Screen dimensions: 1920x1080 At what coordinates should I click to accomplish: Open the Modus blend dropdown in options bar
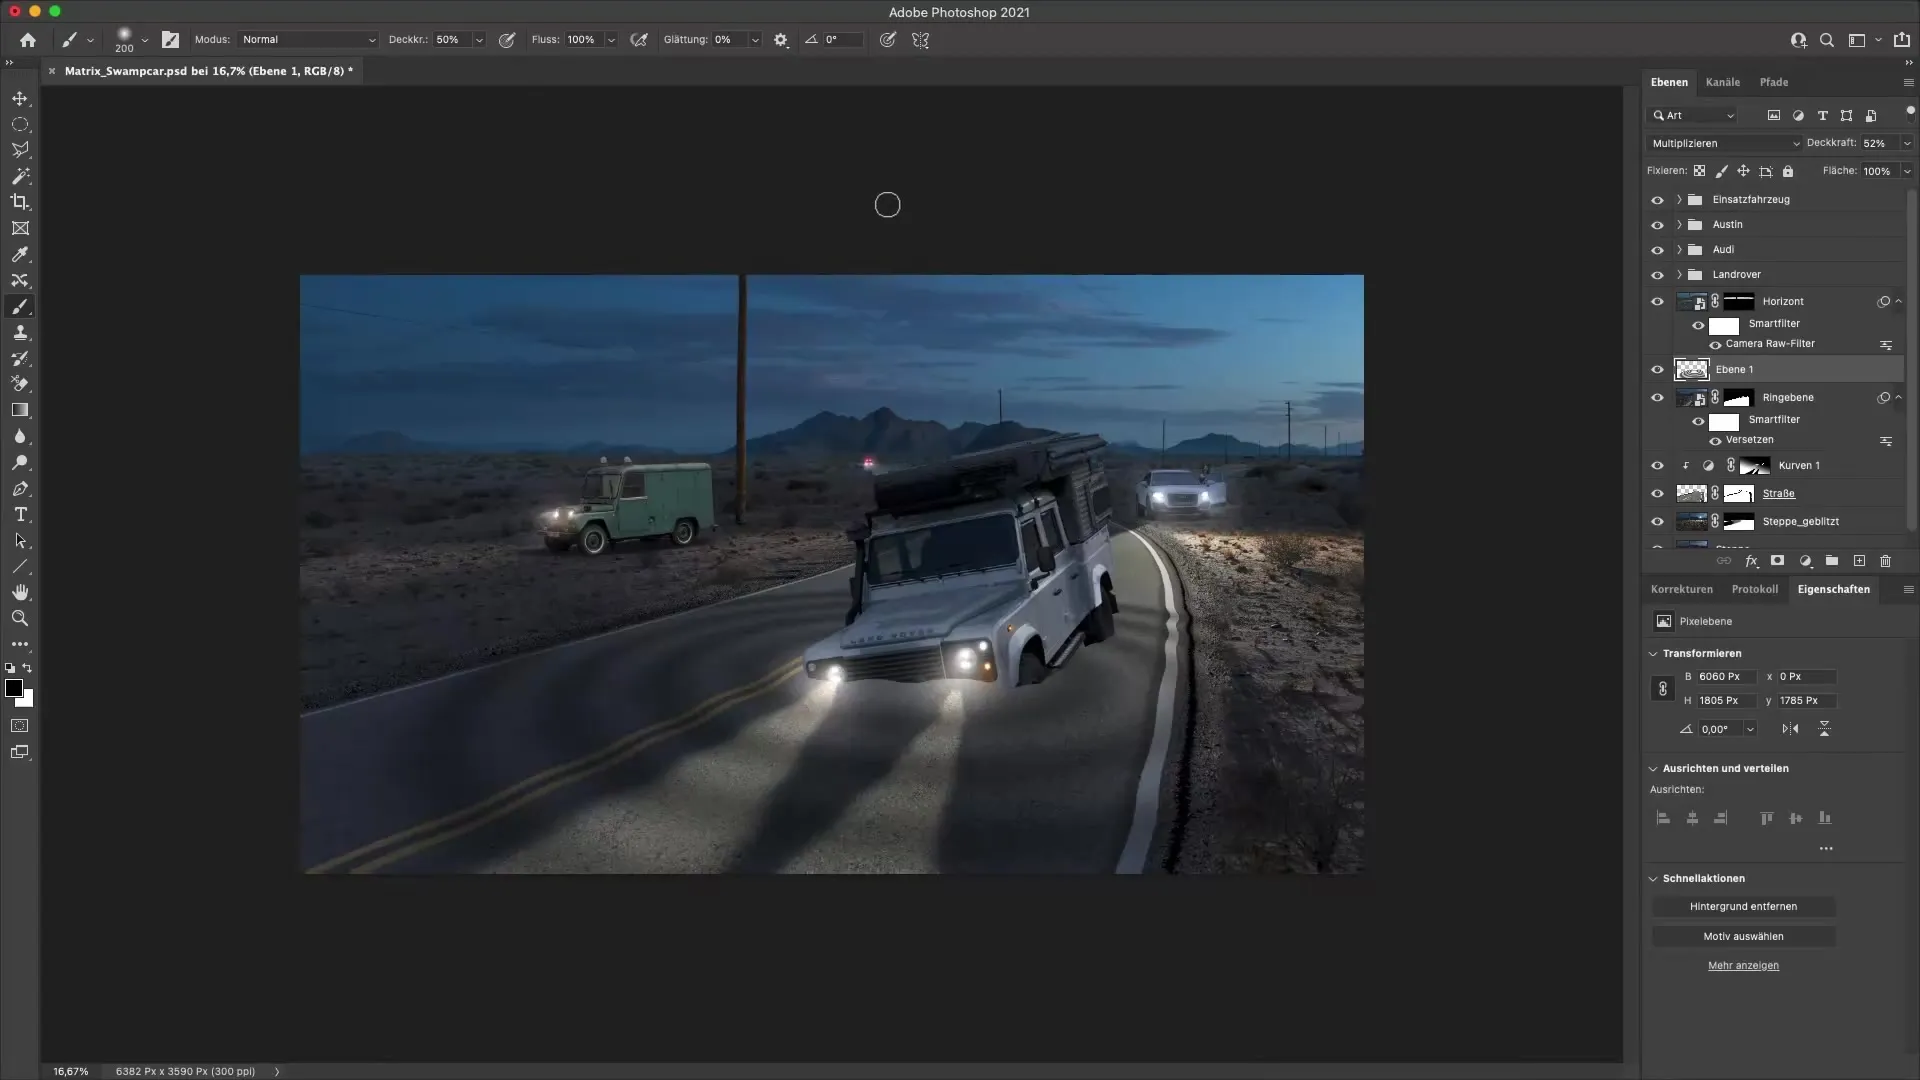tap(307, 39)
